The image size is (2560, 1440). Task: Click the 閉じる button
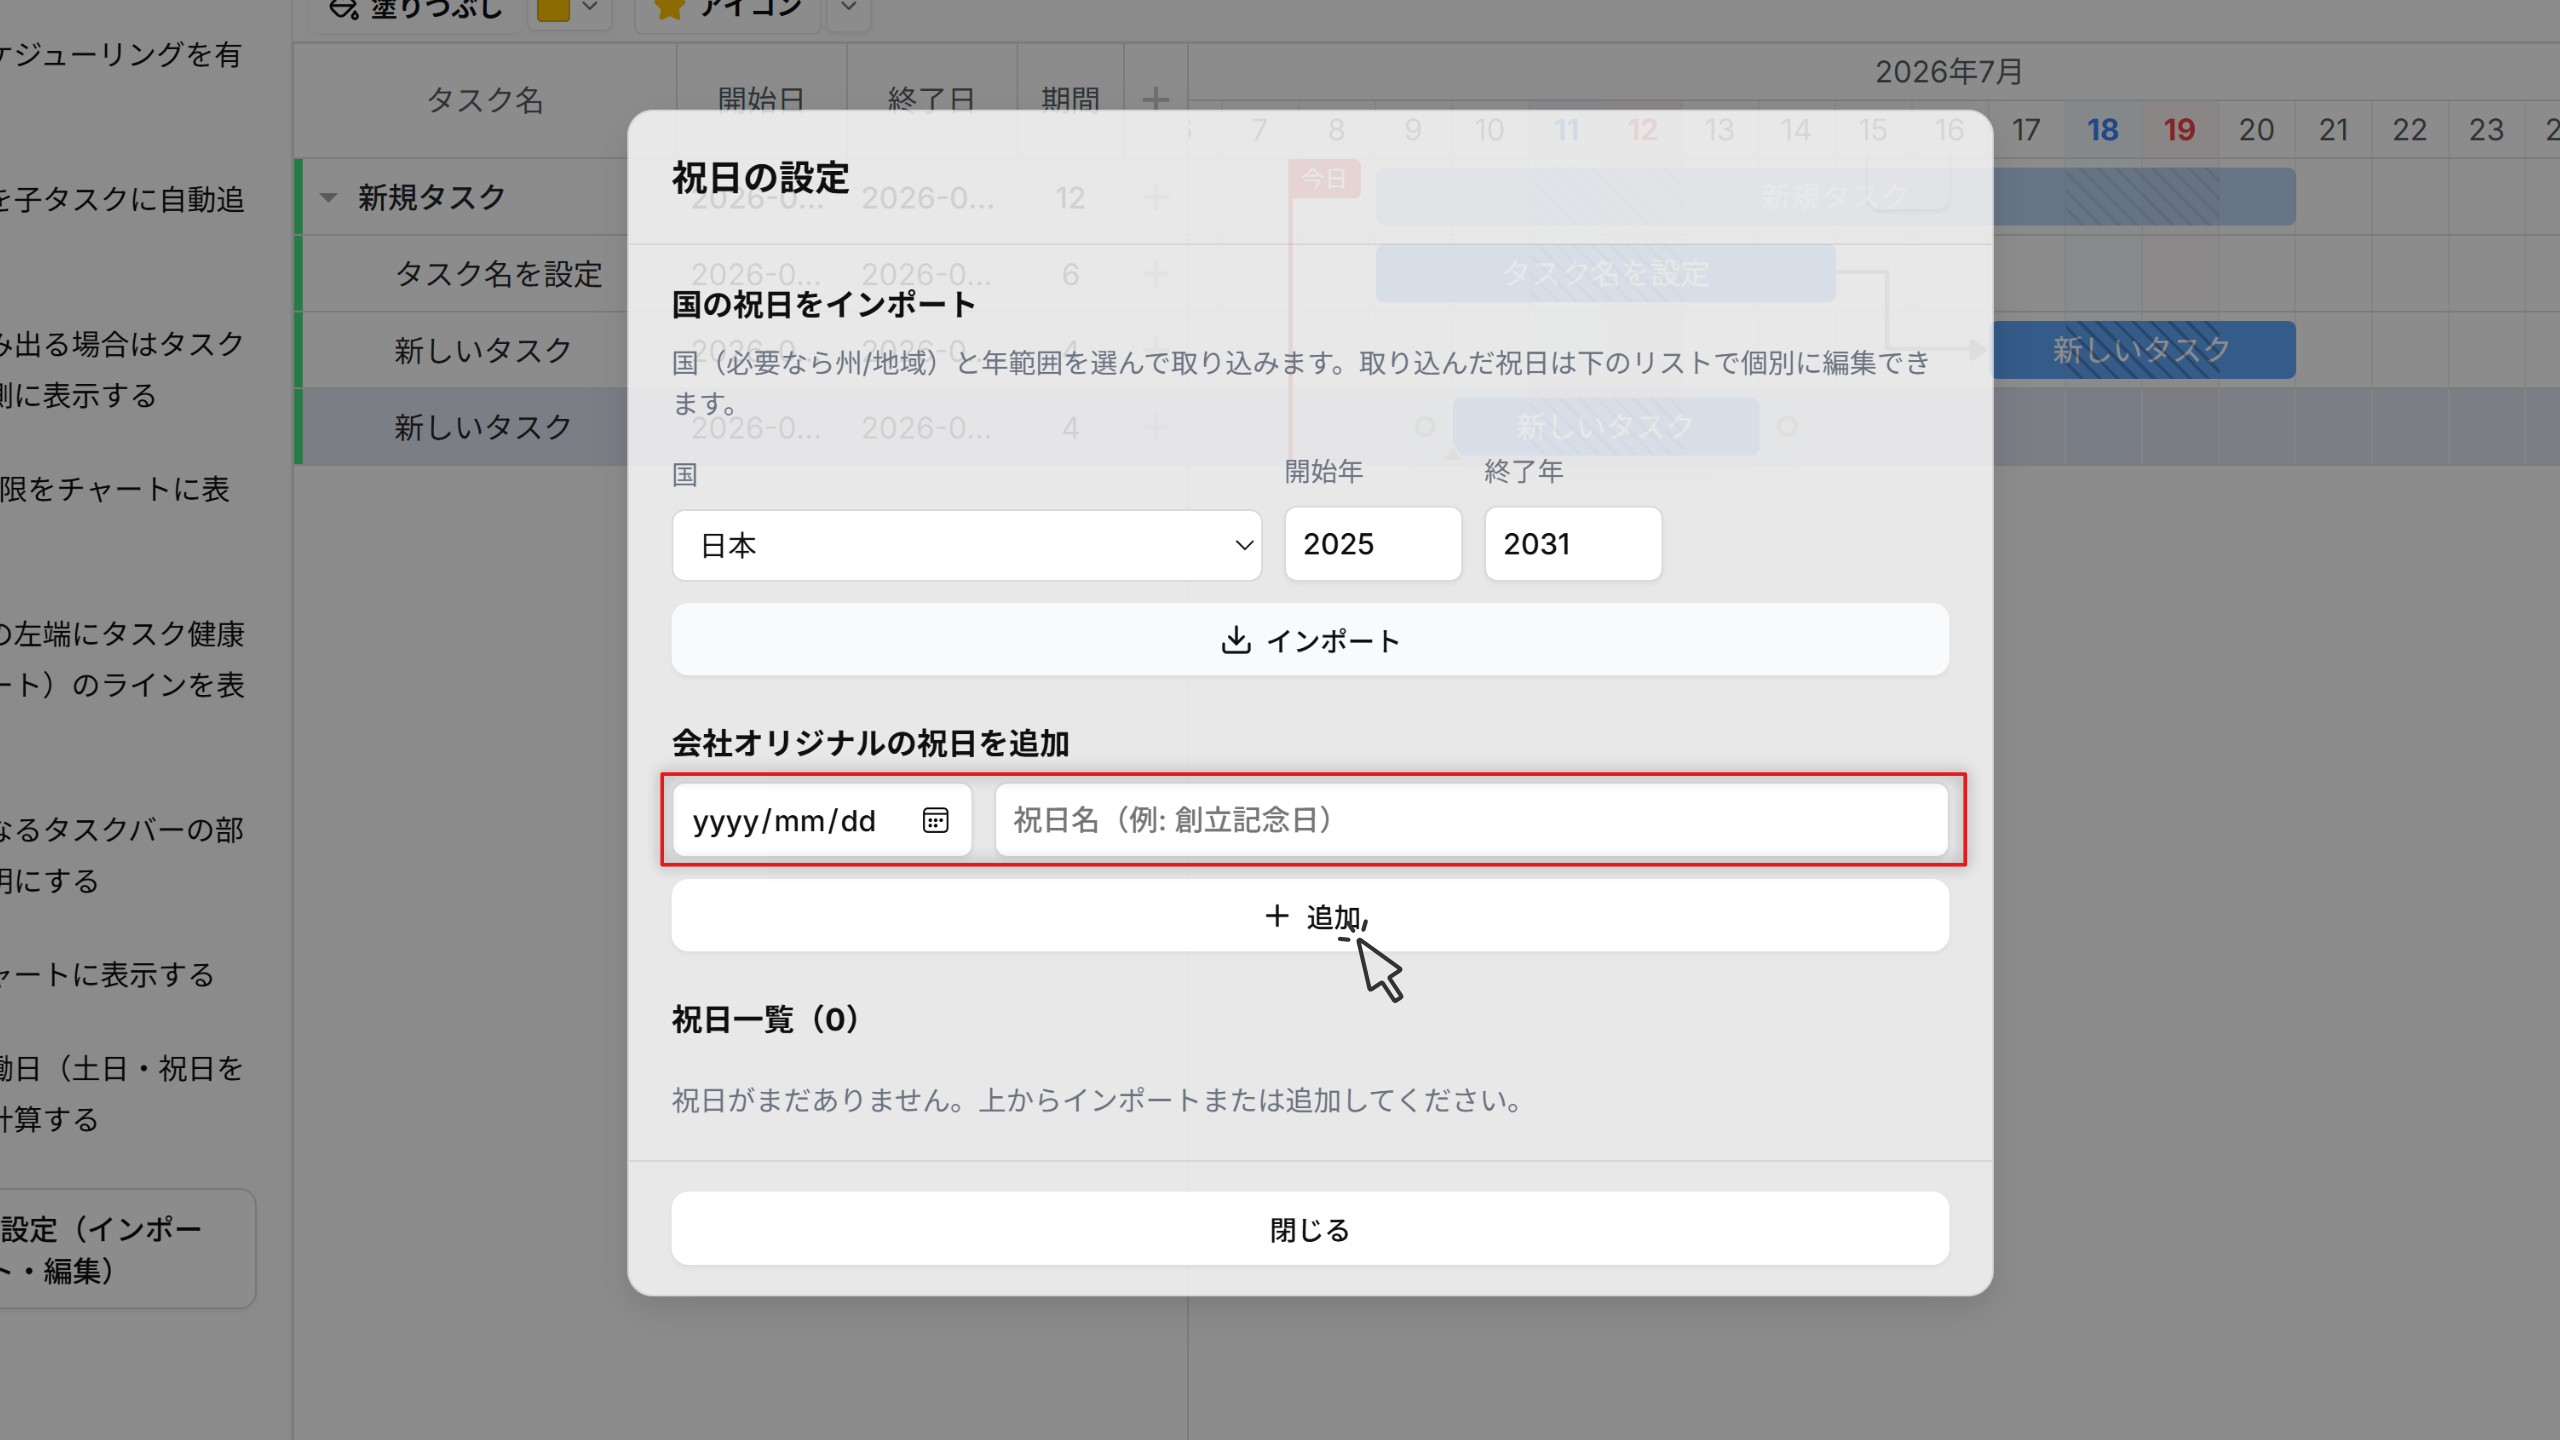[x=1310, y=1229]
